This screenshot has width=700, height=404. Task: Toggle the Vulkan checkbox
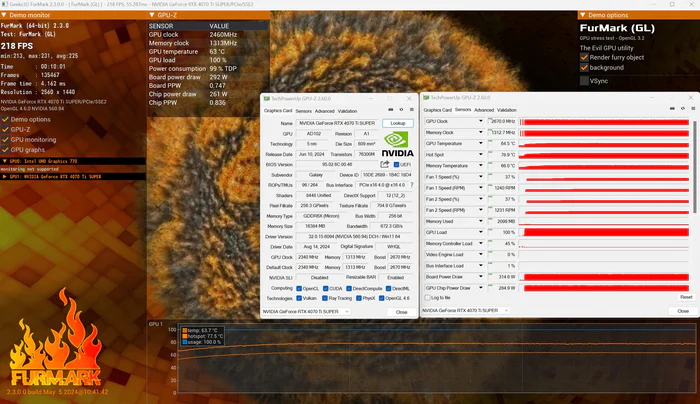pos(299,298)
